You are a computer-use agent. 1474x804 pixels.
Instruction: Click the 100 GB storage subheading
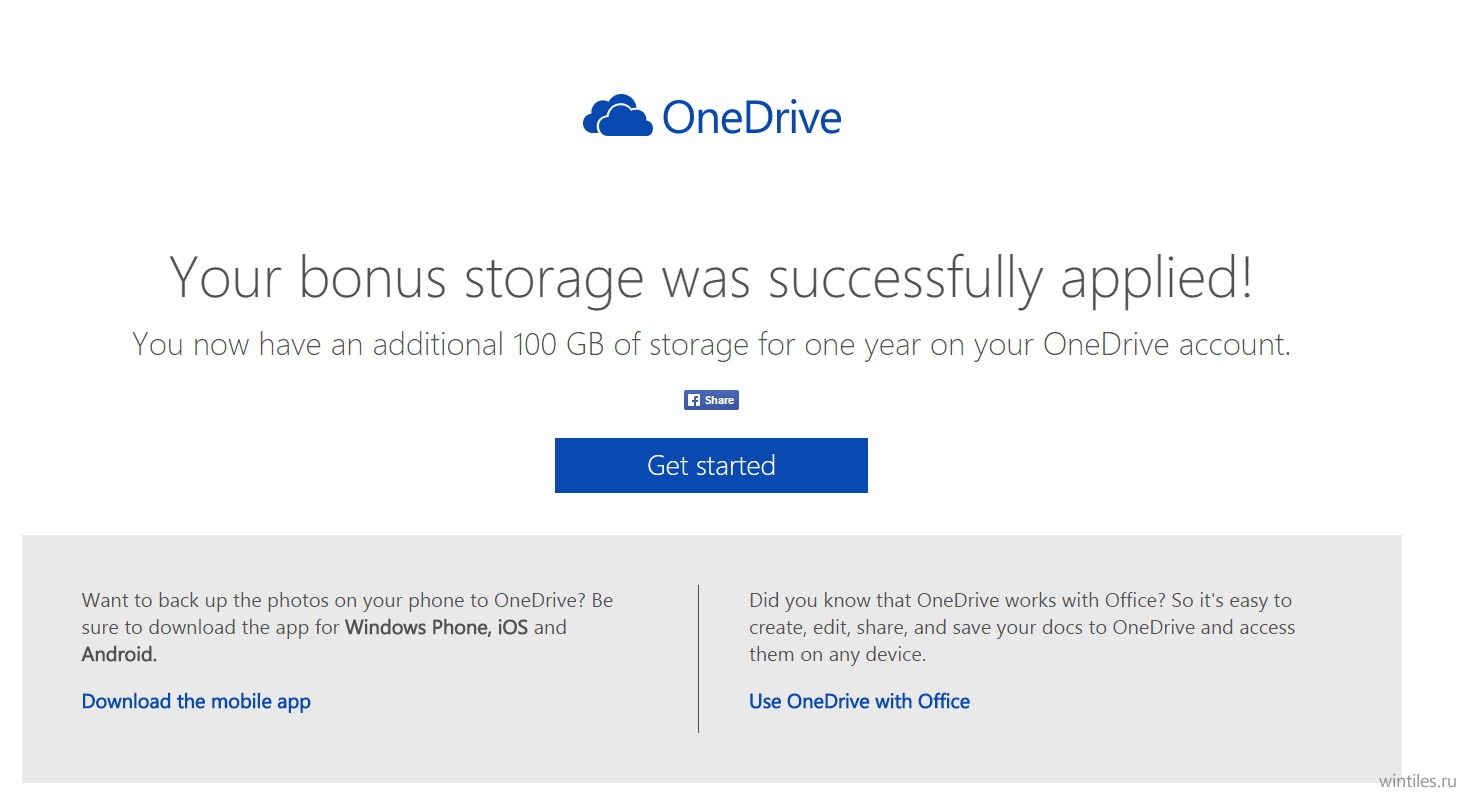point(711,345)
